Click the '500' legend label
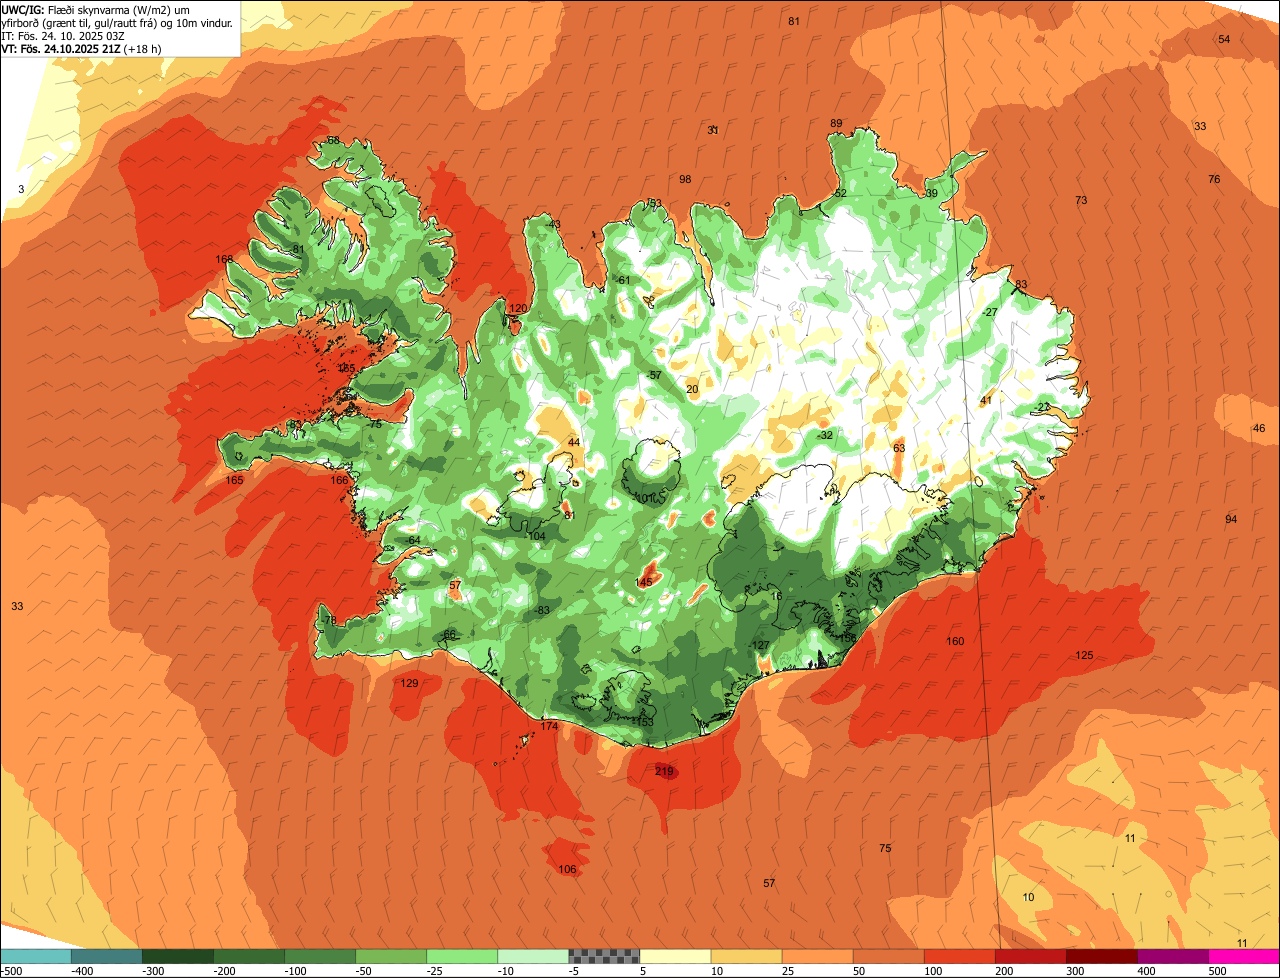This screenshot has width=1280, height=978. 1218,970
